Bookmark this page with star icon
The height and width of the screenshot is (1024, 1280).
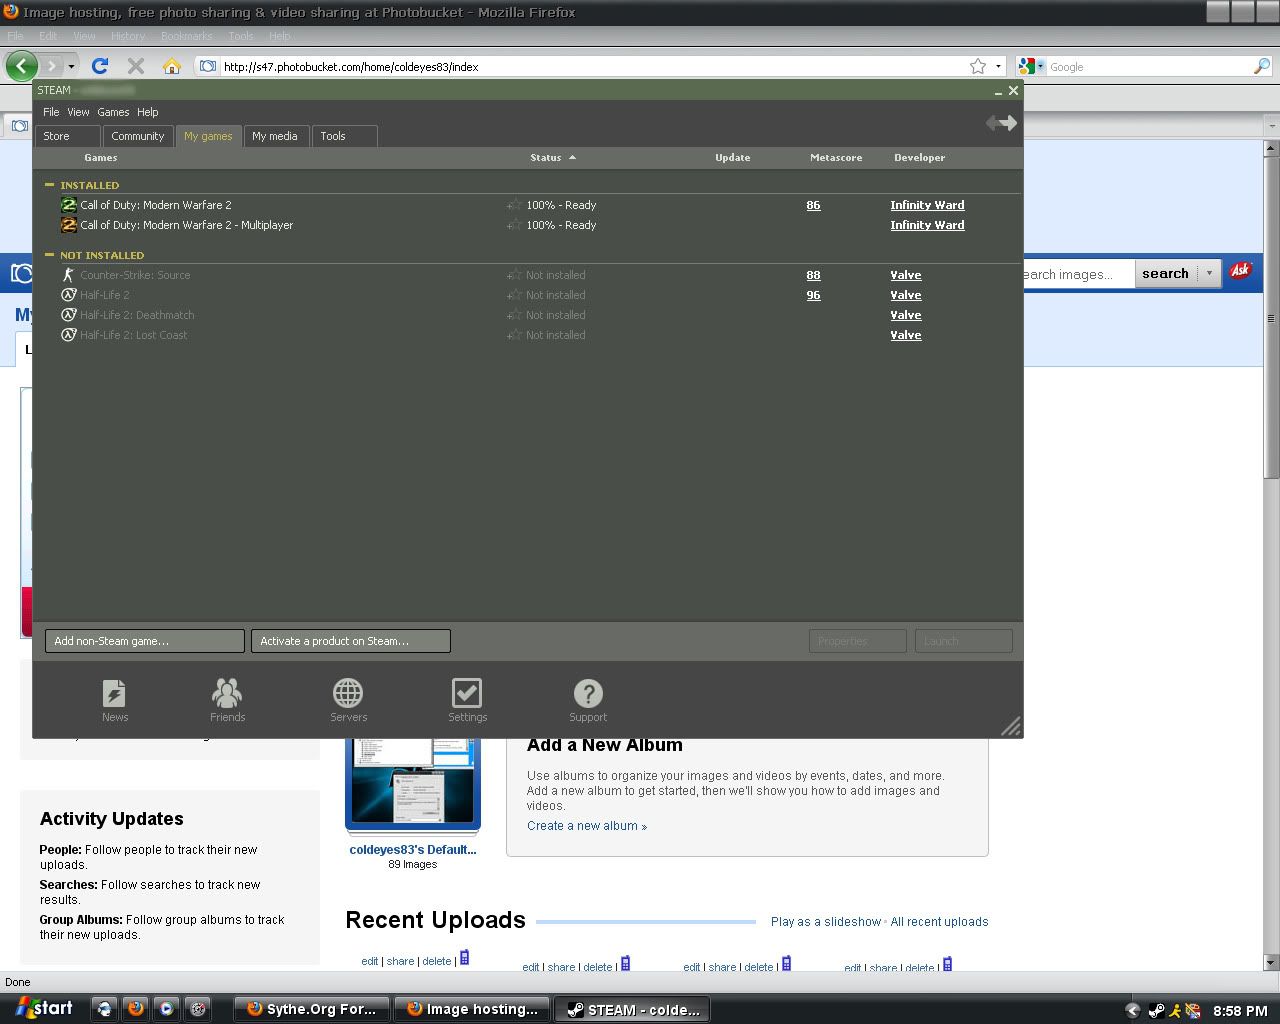click(978, 66)
